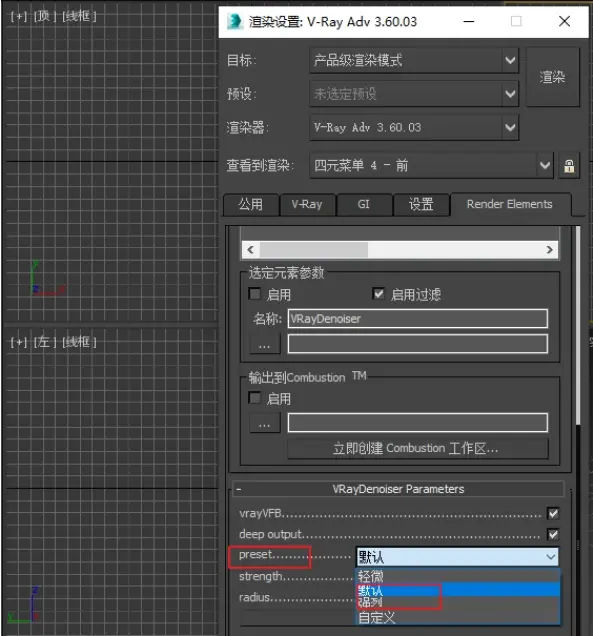Switch to the 设置 tab
Image resolution: width=593 pixels, height=636 pixels.
point(421,204)
